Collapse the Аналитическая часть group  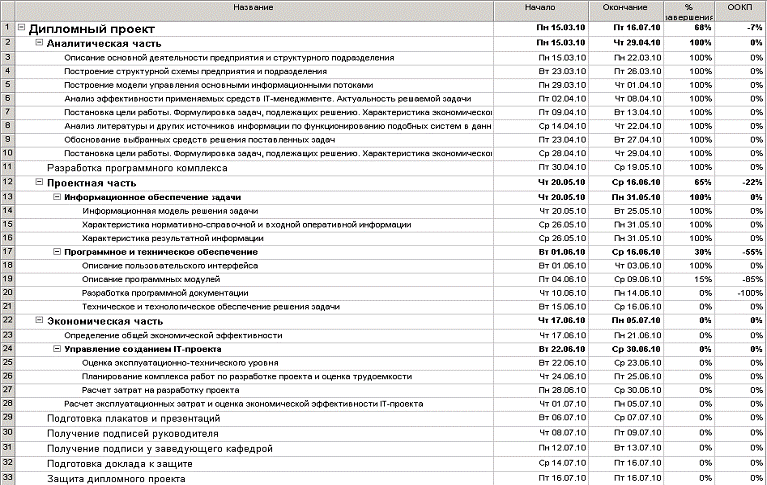coord(39,44)
